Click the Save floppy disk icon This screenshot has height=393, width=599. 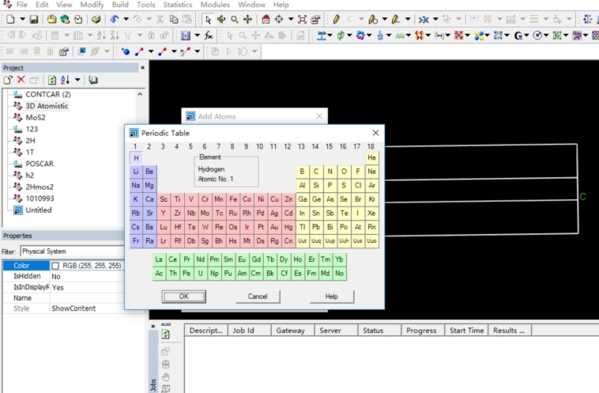point(34,19)
